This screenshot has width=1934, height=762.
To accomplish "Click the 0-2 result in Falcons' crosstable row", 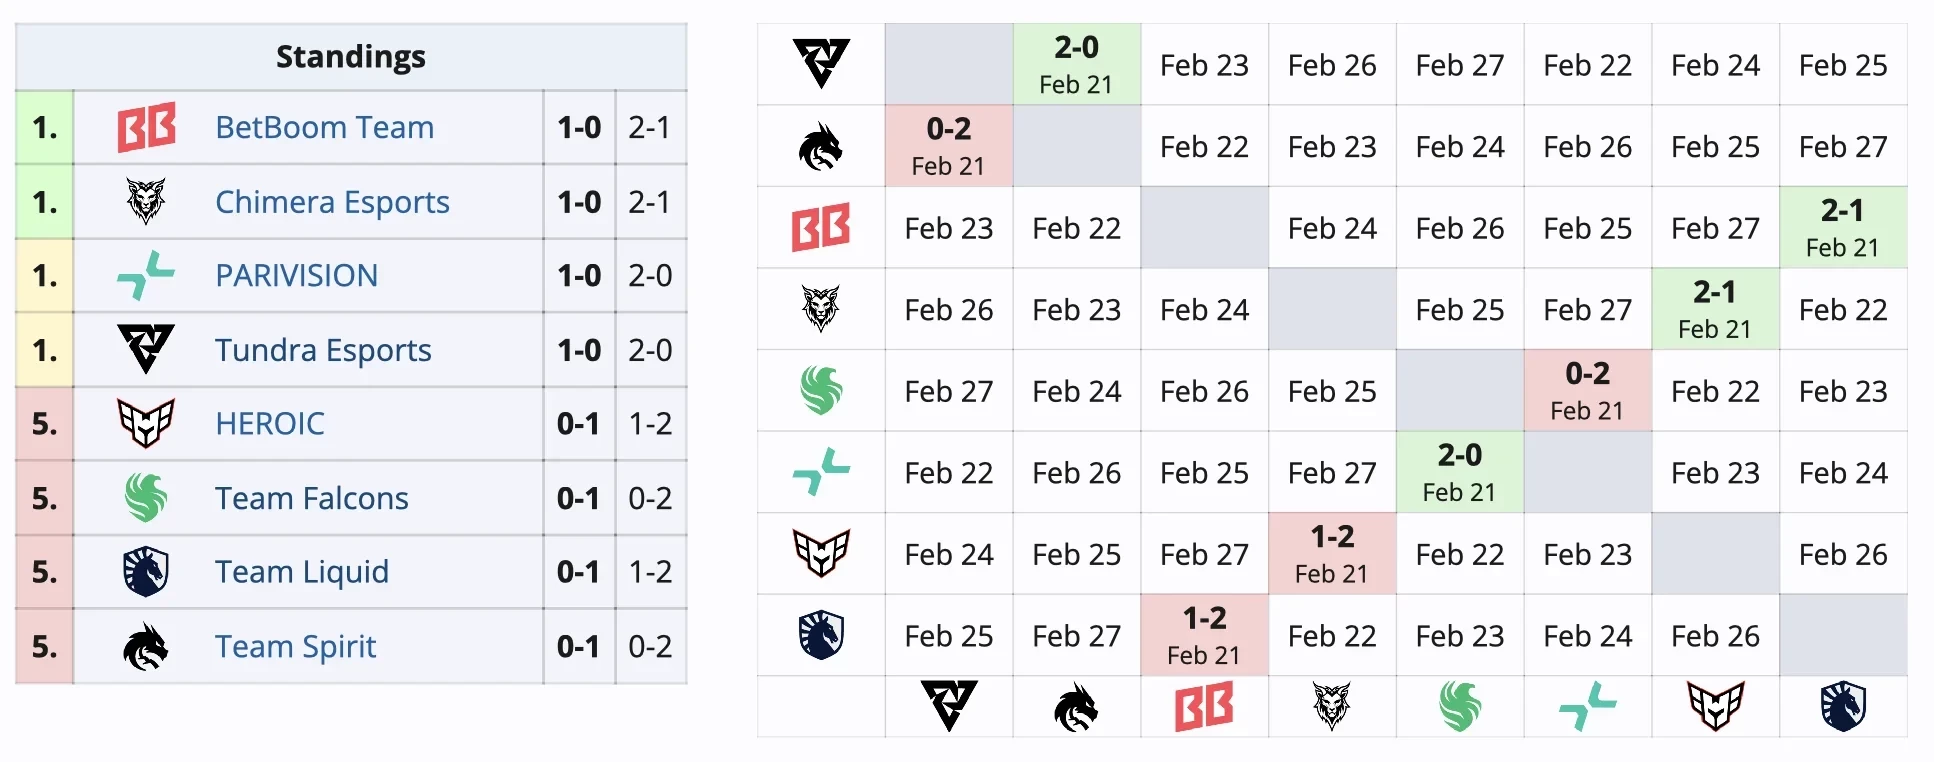I will (1587, 374).
